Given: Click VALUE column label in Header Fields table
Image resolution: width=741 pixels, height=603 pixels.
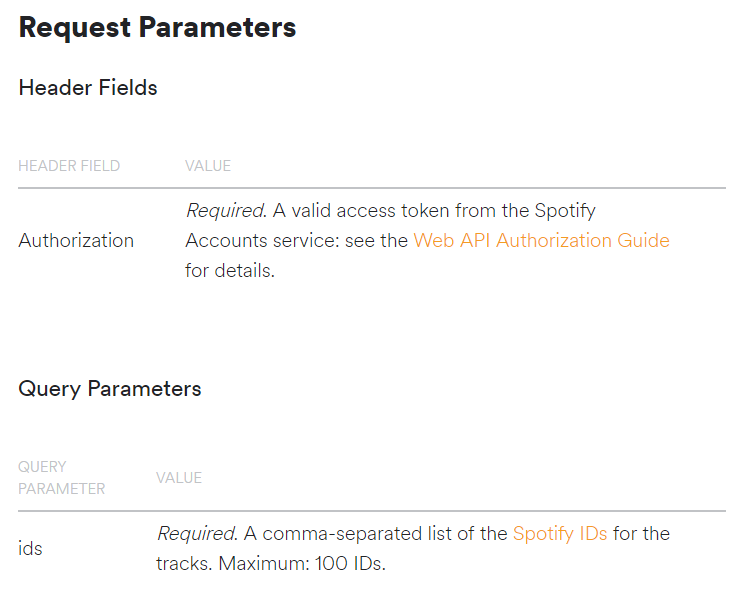Looking at the screenshot, I should point(208,166).
